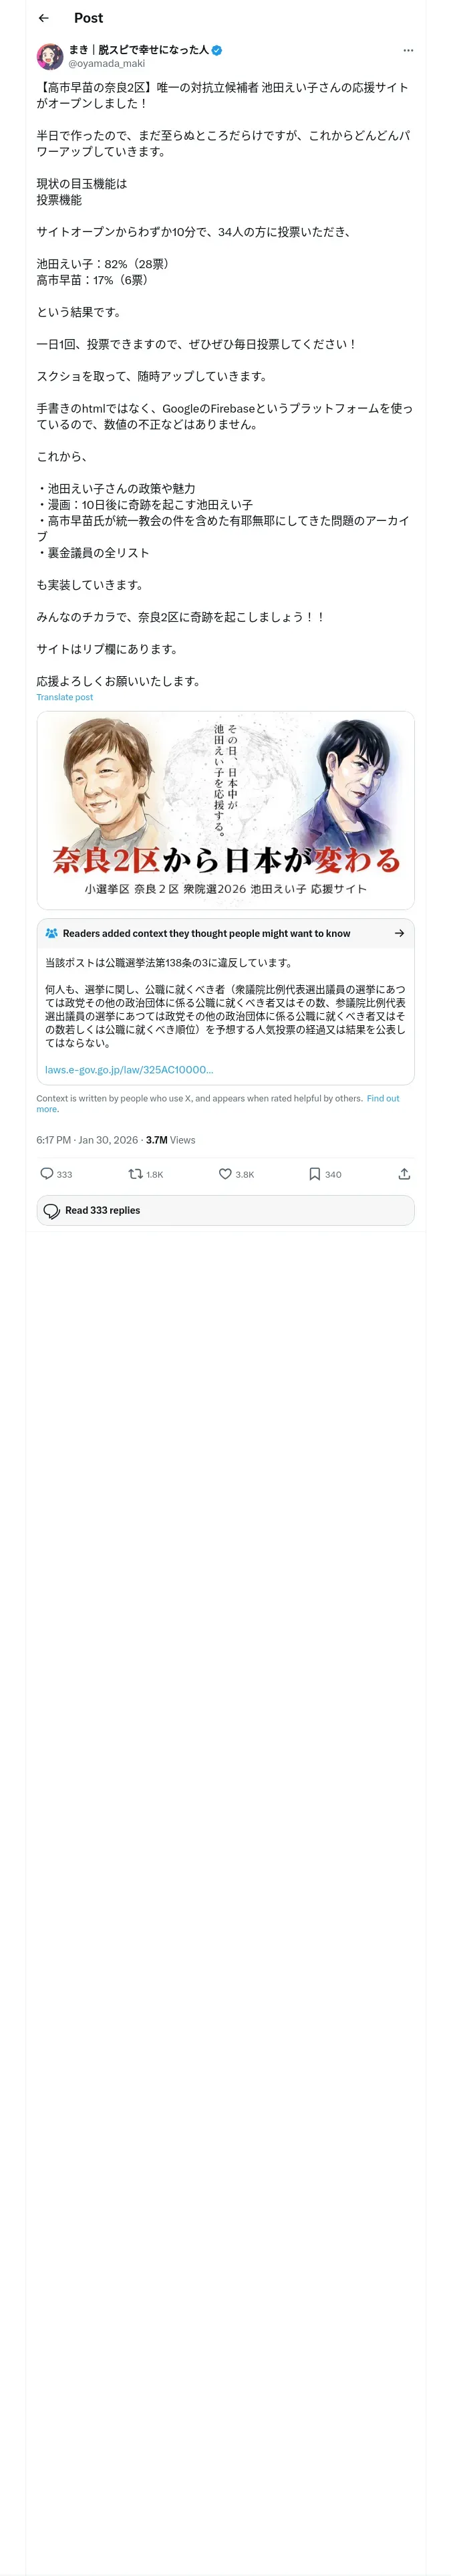Bookmark this post
This screenshot has width=451, height=2576.
point(314,1173)
